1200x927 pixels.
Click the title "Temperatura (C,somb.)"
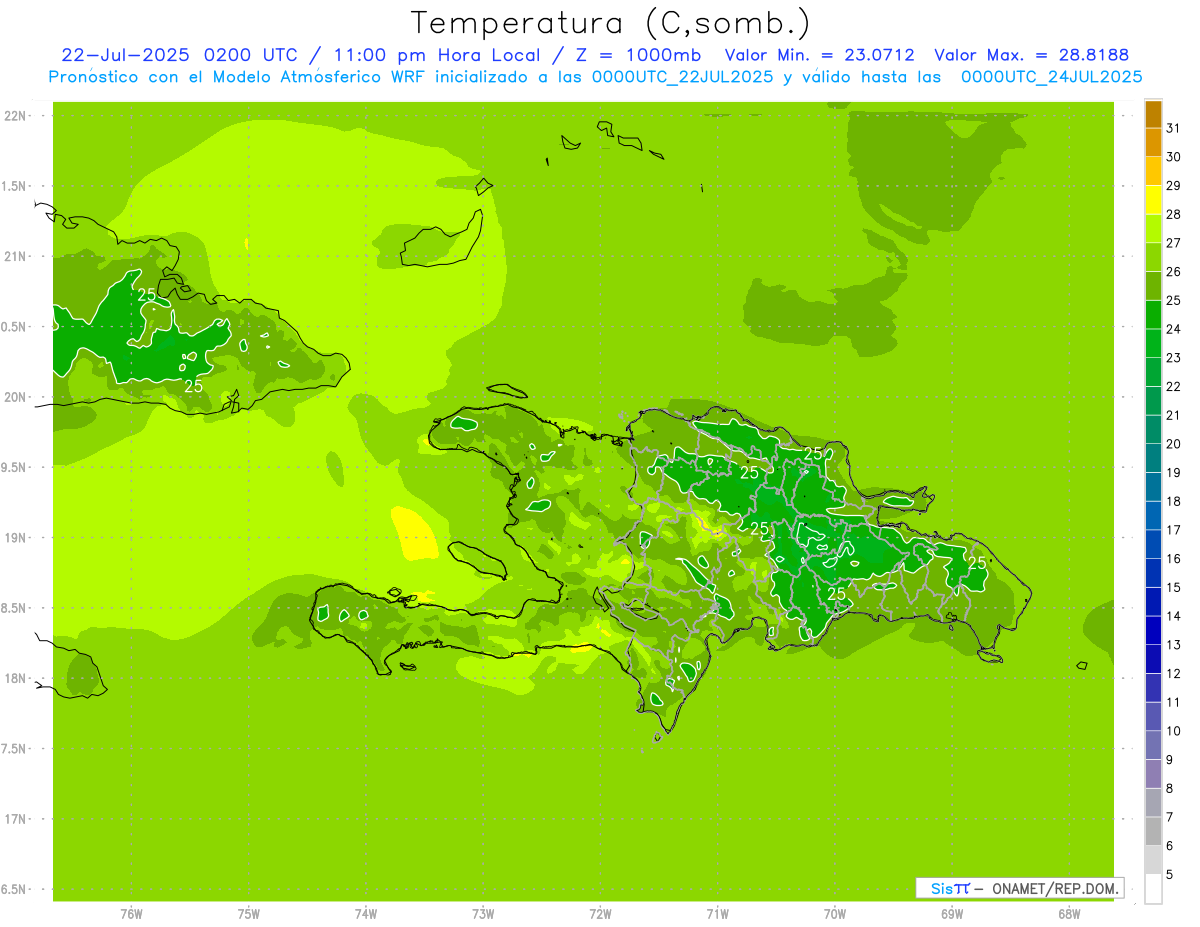(x=611, y=23)
